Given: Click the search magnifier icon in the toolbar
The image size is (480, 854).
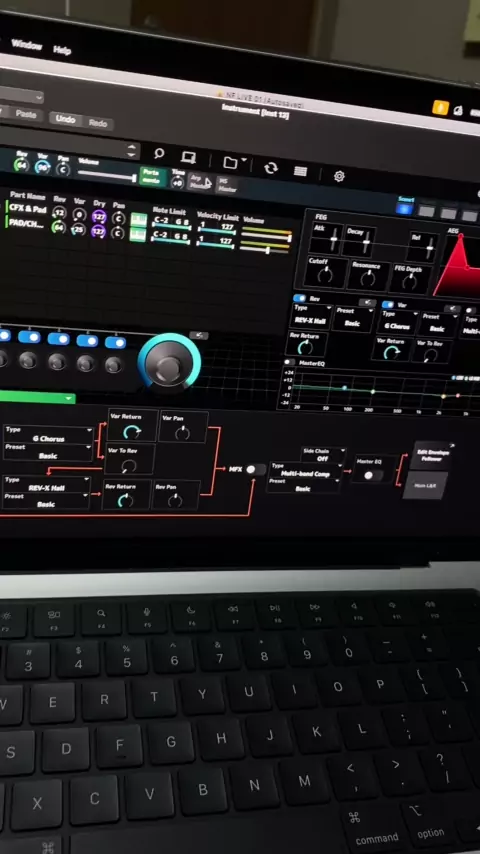Looking at the screenshot, I should point(159,154).
